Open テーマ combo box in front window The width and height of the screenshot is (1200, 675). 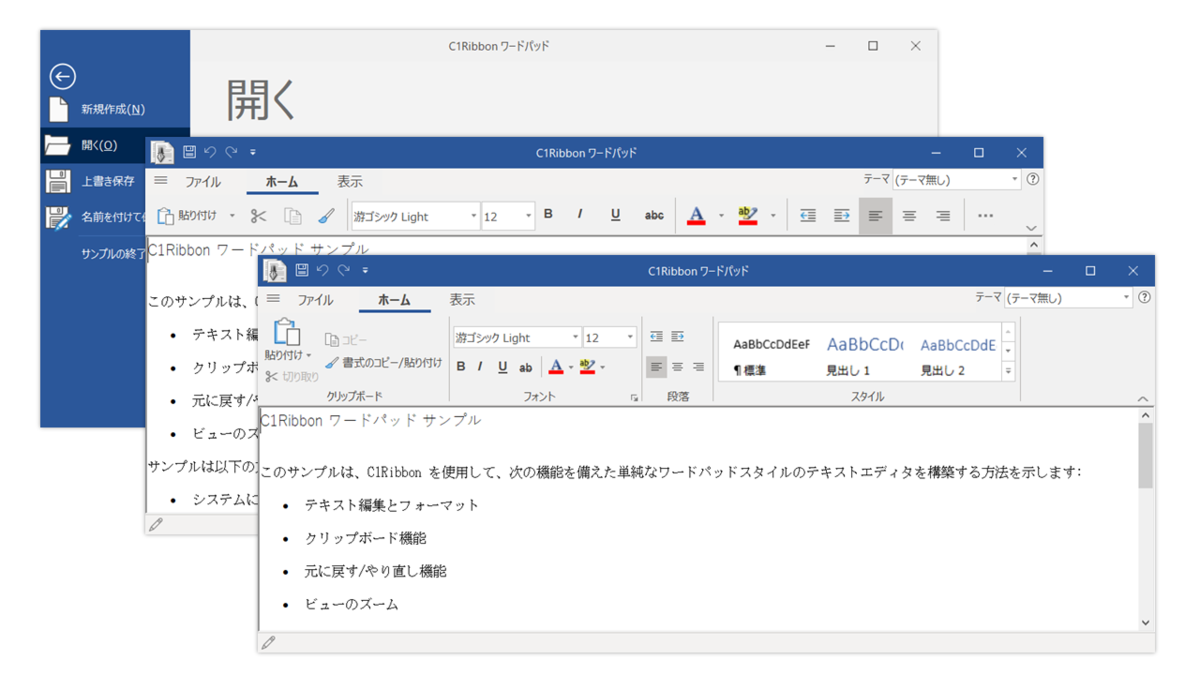(x=1068, y=298)
